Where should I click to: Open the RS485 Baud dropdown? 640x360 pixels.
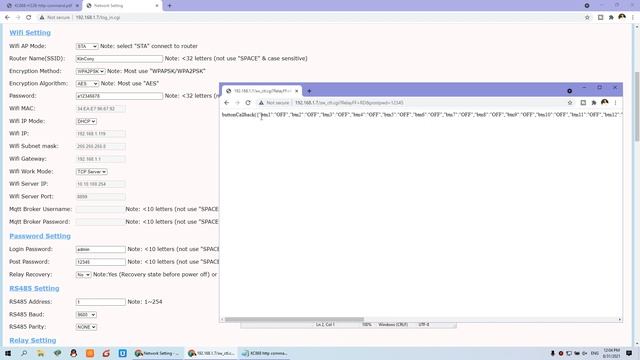click(86, 315)
